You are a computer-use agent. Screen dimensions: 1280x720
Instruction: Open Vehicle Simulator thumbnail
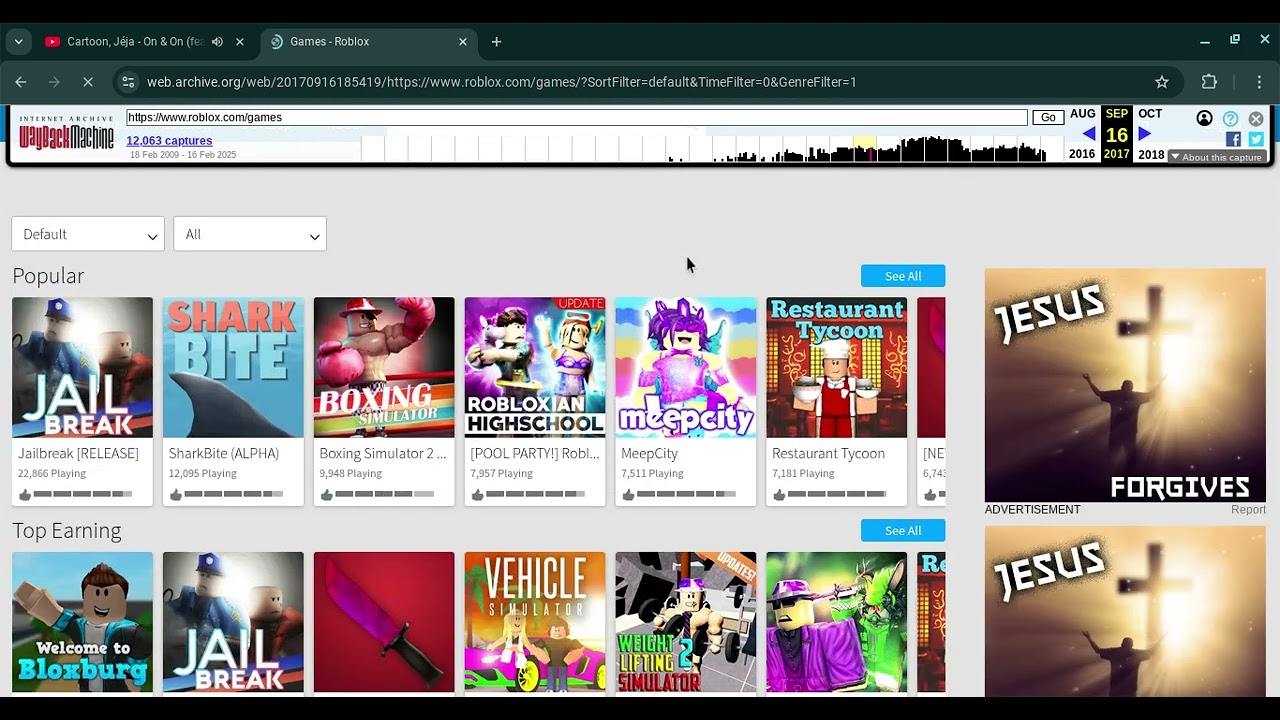535,622
